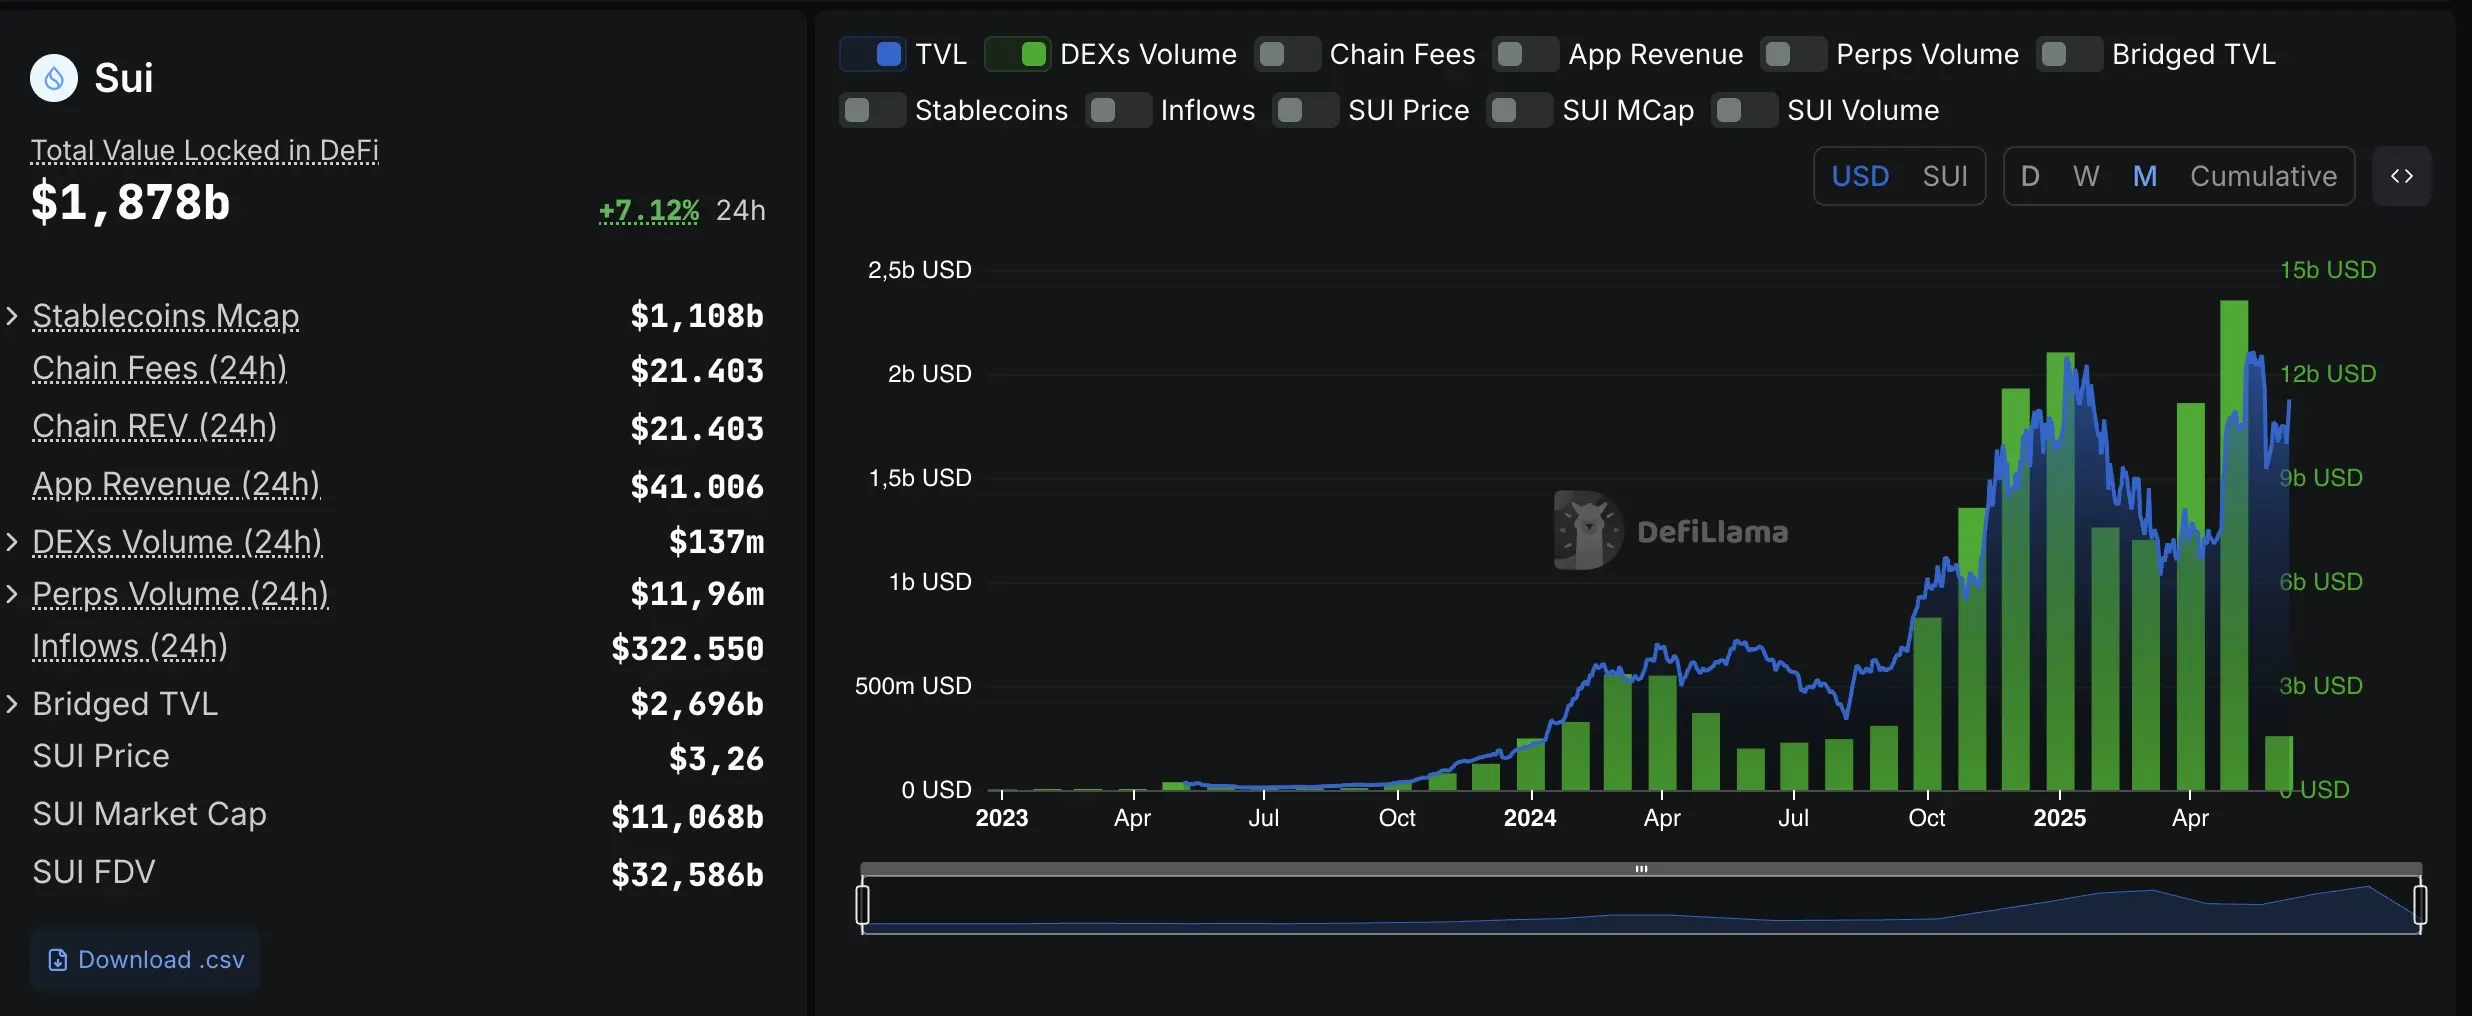Enable the Chain Fees toggle
The width and height of the screenshot is (2472, 1016).
[x=1287, y=54]
